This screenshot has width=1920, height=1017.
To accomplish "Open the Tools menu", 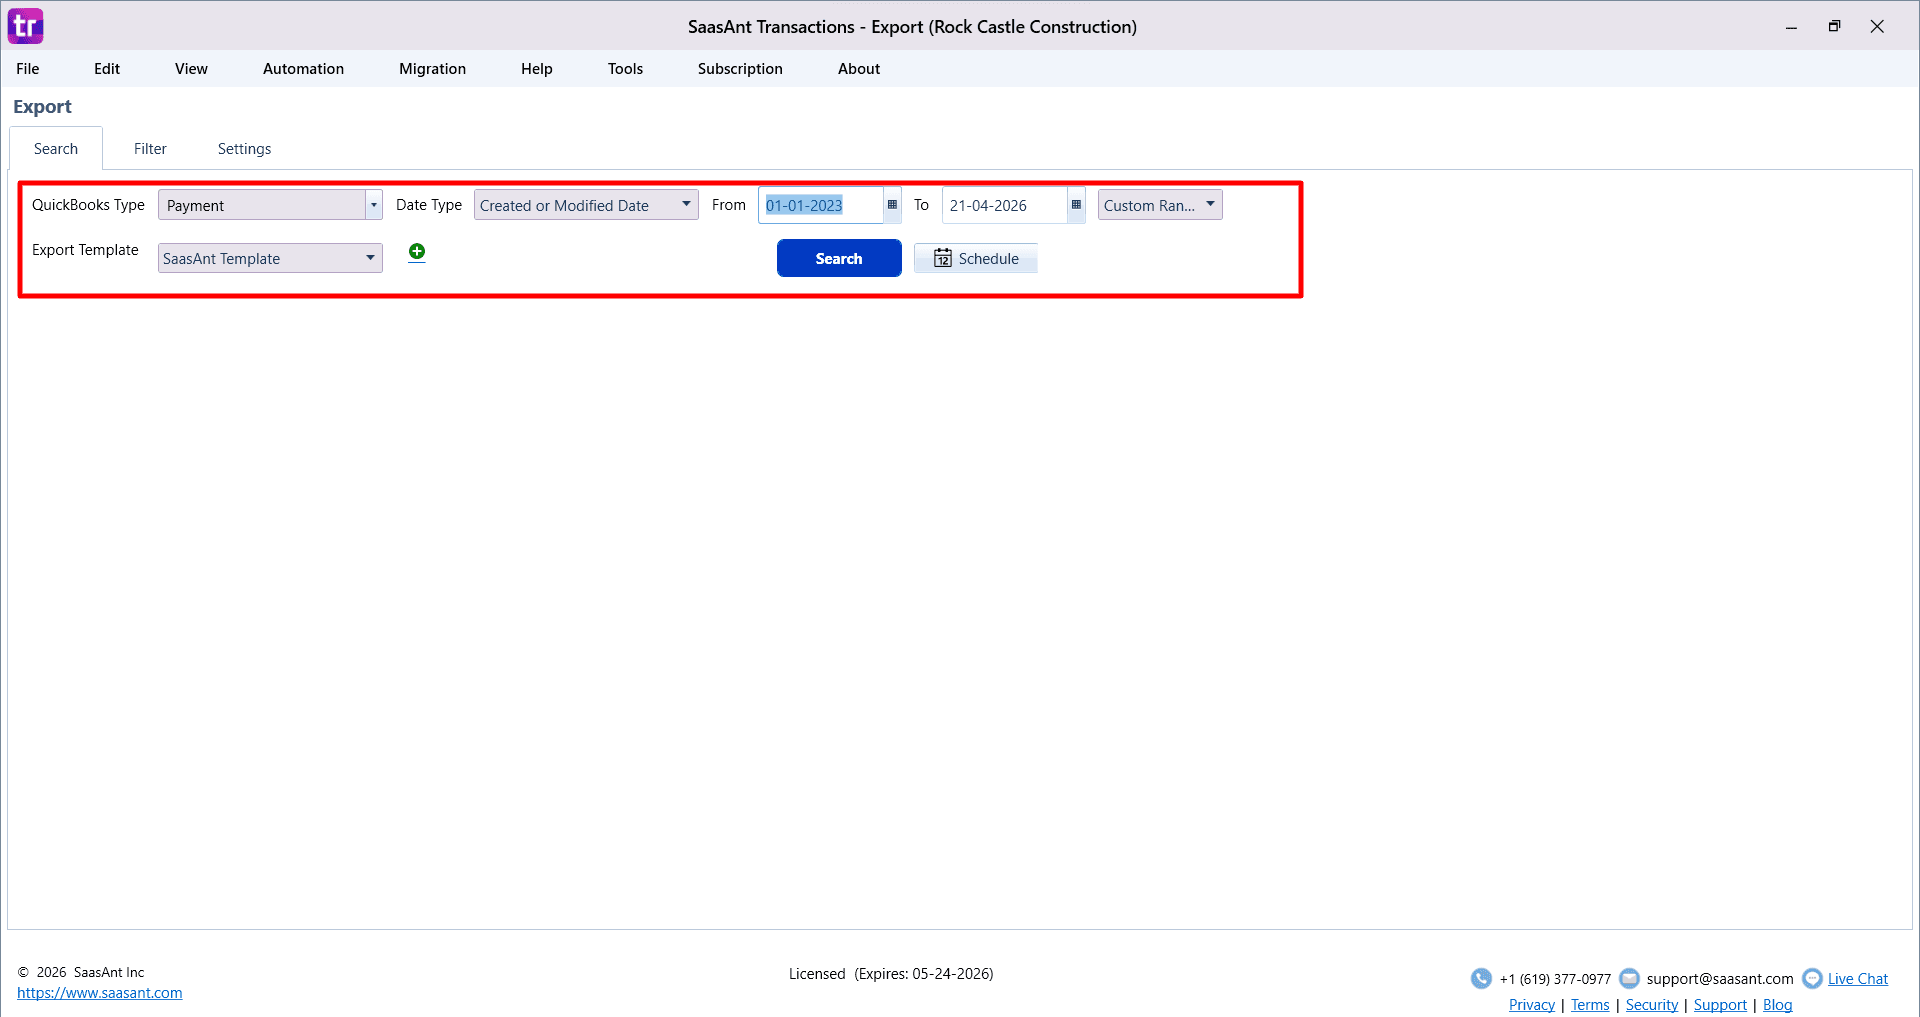I will (625, 69).
